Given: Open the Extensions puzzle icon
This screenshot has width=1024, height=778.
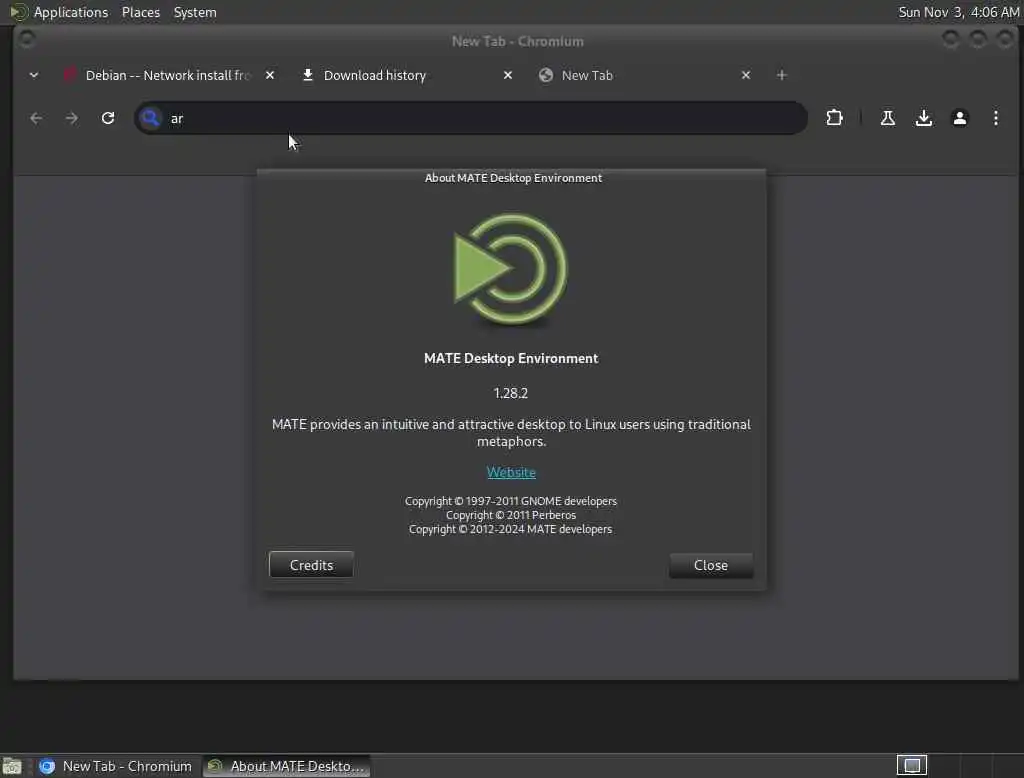Looking at the screenshot, I should tap(834, 118).
